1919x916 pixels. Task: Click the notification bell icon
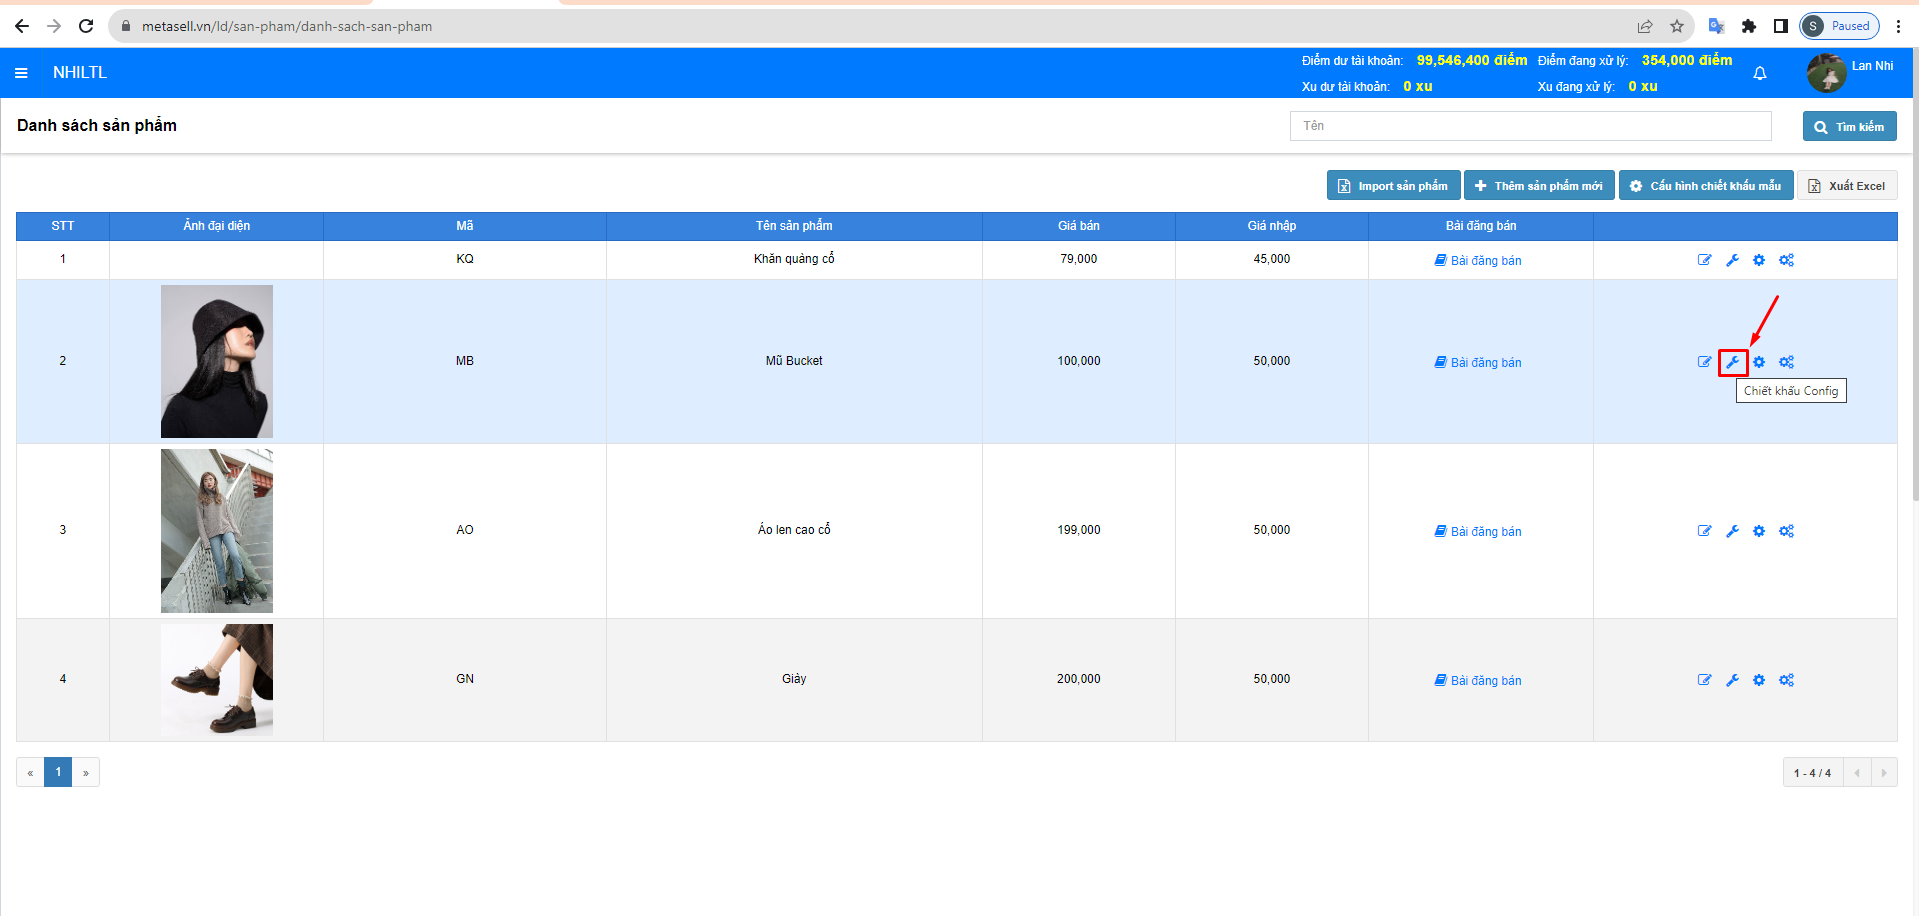pos(1759,73)
